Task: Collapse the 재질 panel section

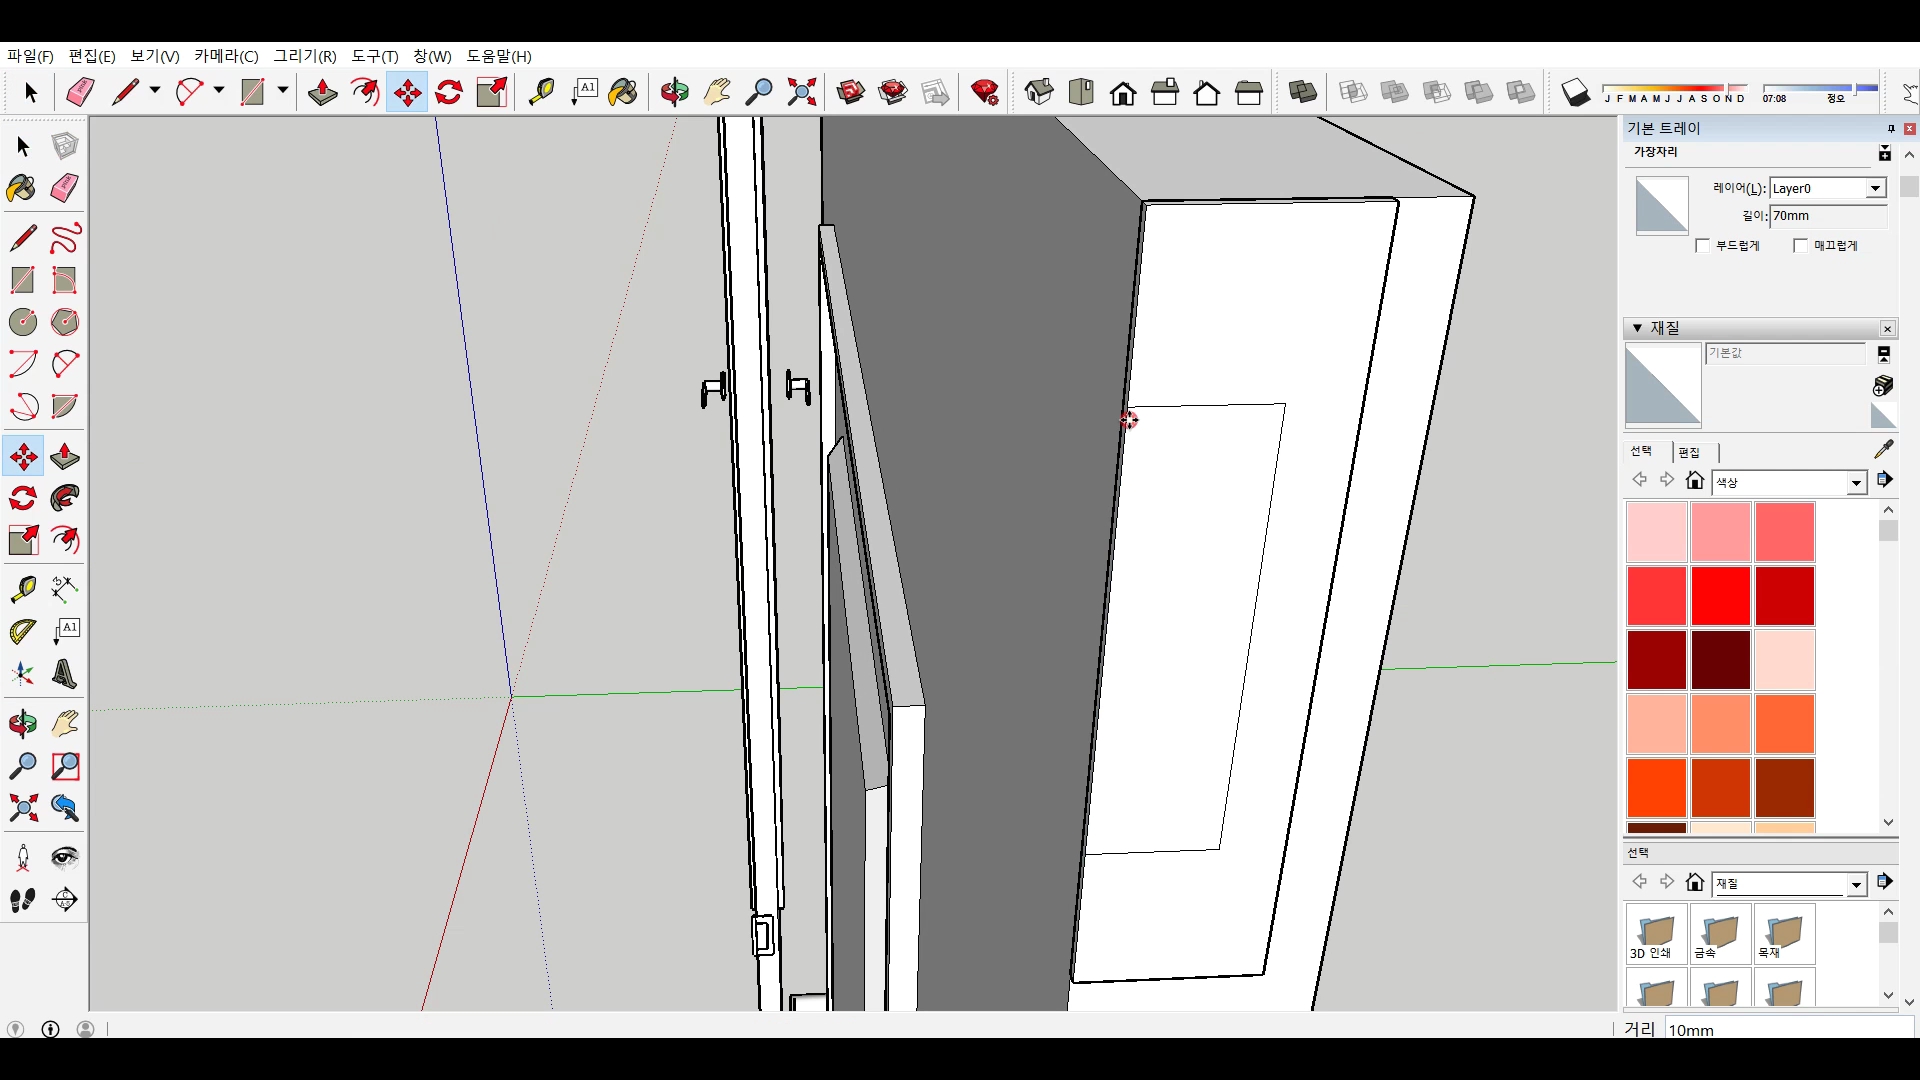Action: (1637, 328)
